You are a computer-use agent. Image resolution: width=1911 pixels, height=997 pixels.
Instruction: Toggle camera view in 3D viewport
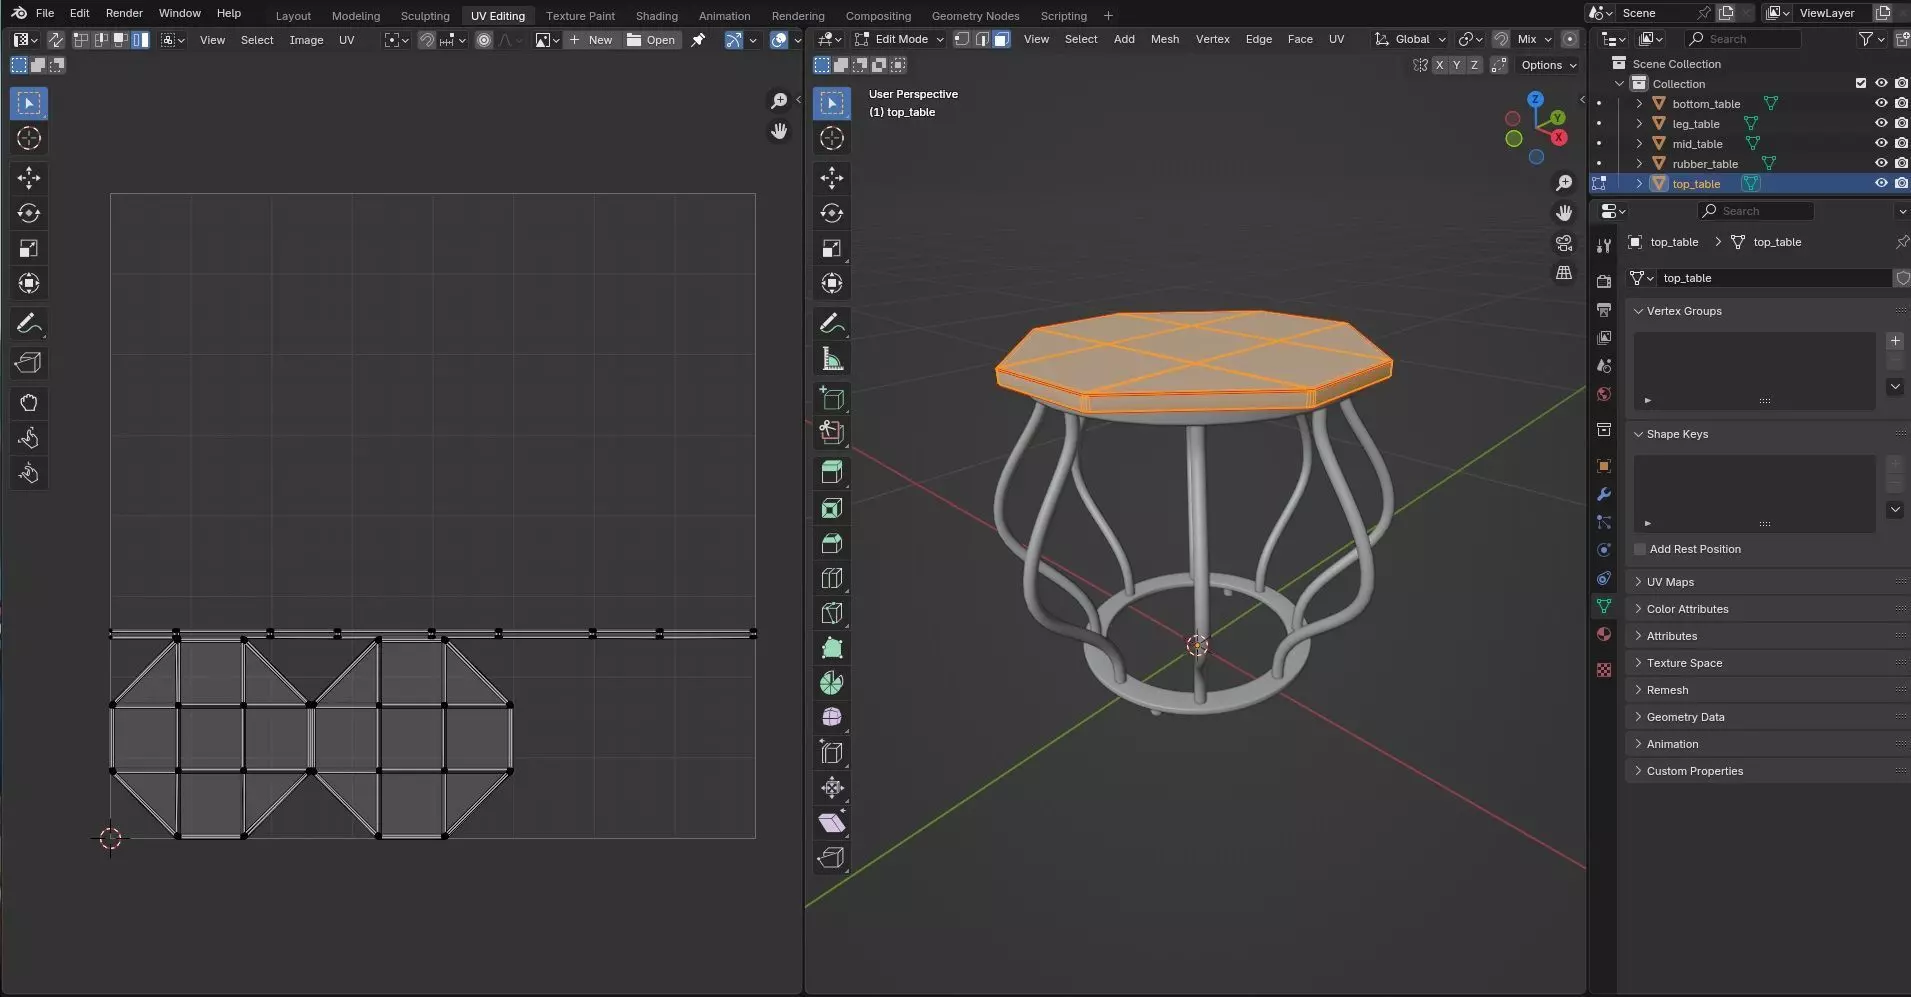1564,243
